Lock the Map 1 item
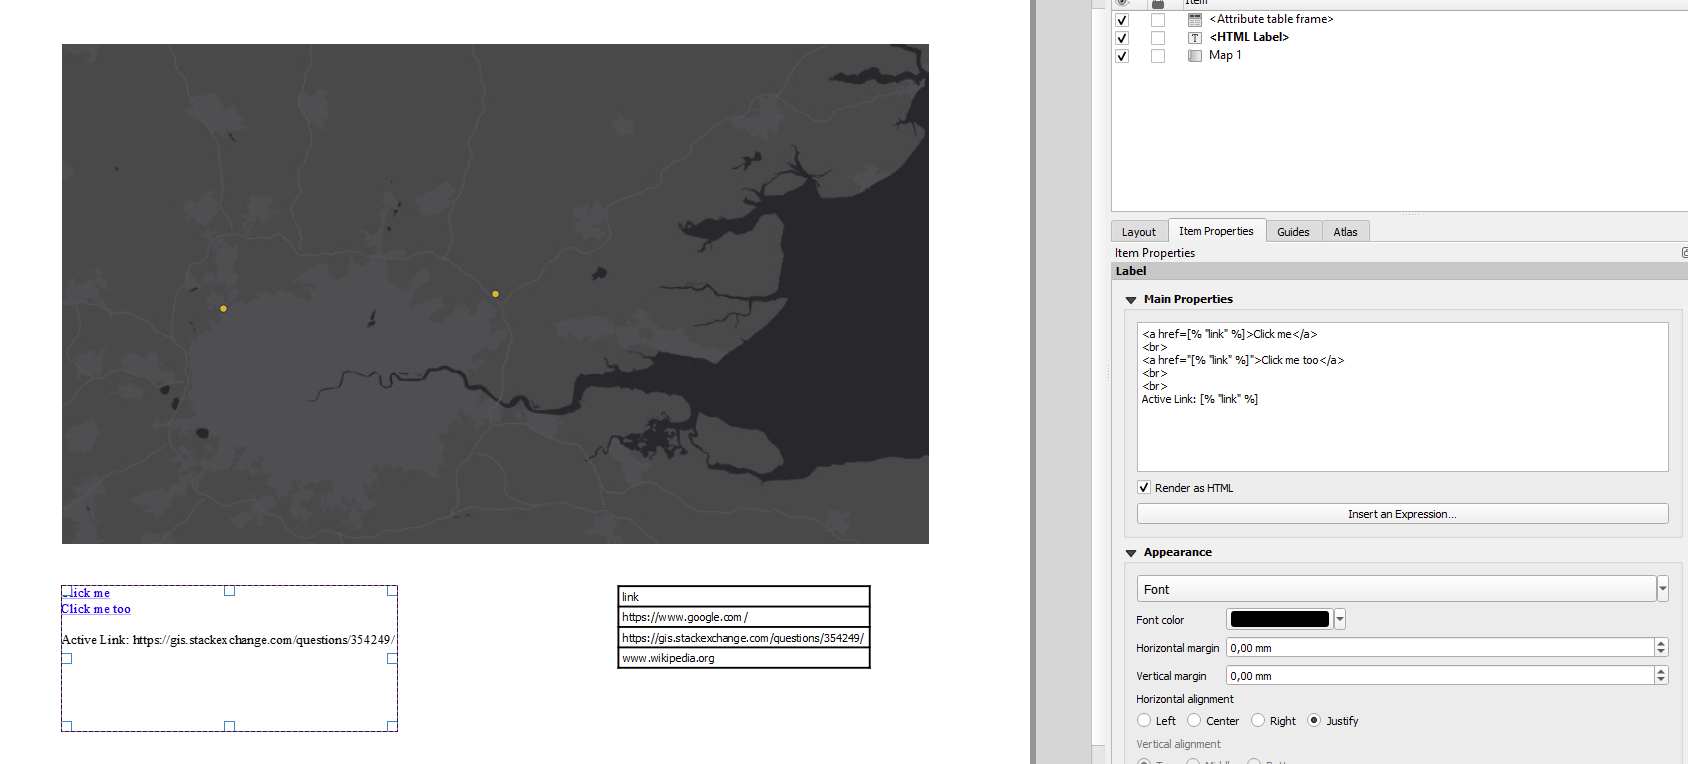Viewport: 1688px width, 764px height. point(1158,56)
